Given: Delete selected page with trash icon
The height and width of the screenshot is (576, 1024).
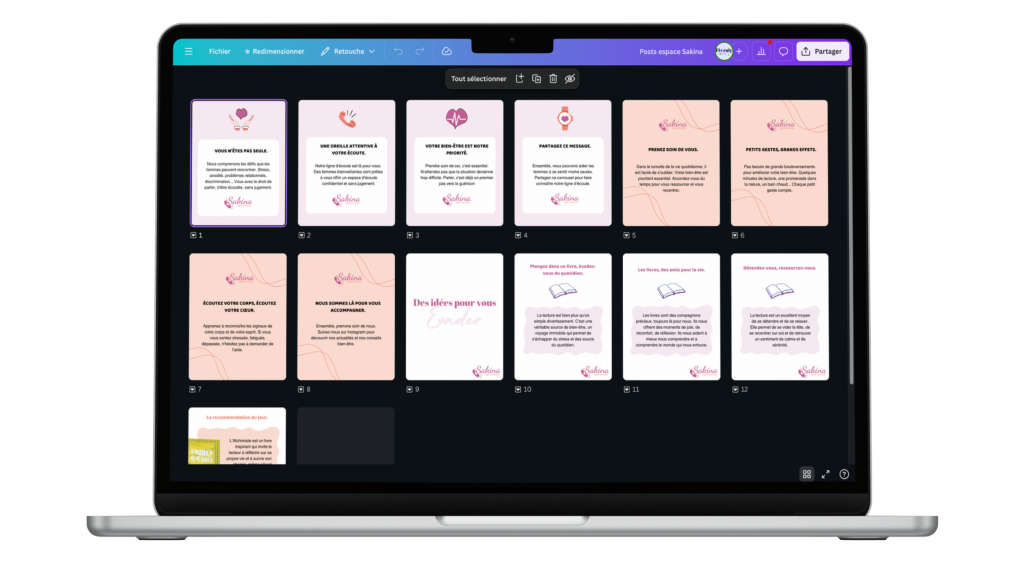Looking at the screenshot, I should [x=553, y=78].
